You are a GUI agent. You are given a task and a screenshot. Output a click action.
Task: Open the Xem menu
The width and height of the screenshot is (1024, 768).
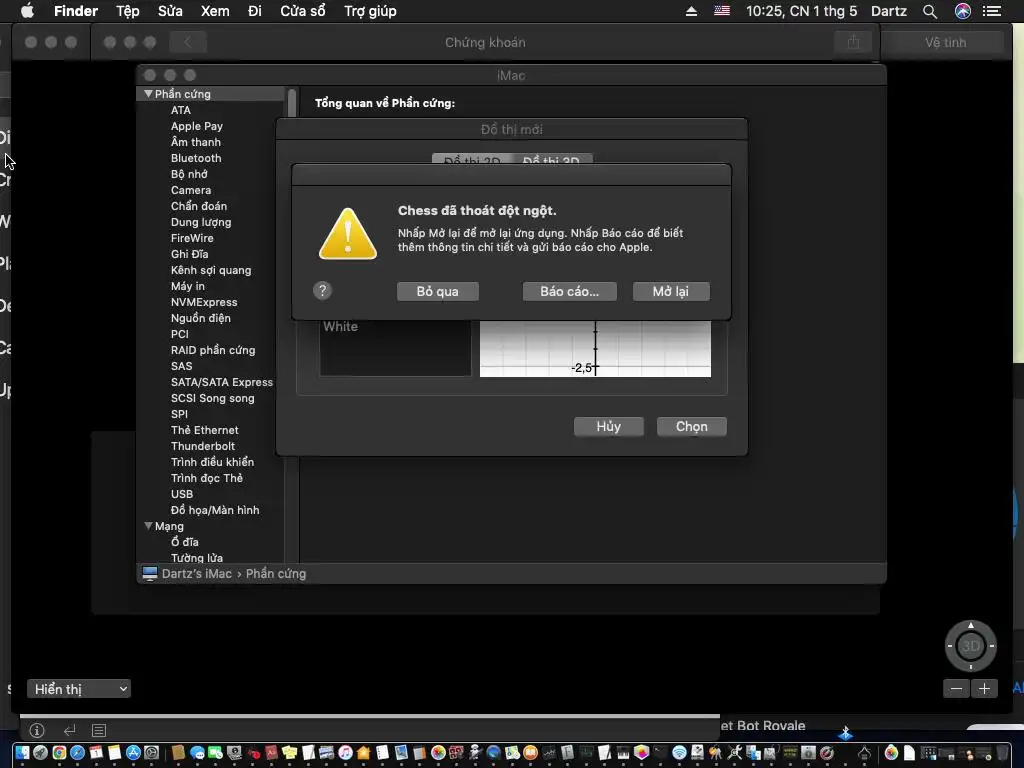click(215, 11)
